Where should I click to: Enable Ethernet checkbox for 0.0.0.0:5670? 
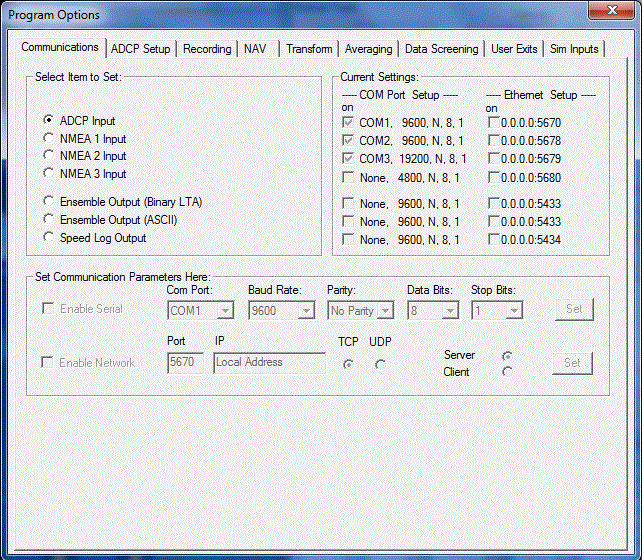[x=494, y=122]
